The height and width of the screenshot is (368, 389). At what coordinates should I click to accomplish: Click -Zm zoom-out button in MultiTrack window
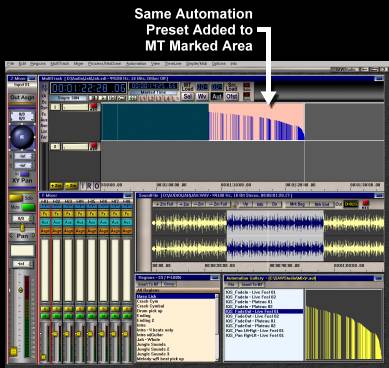[71, 186]
